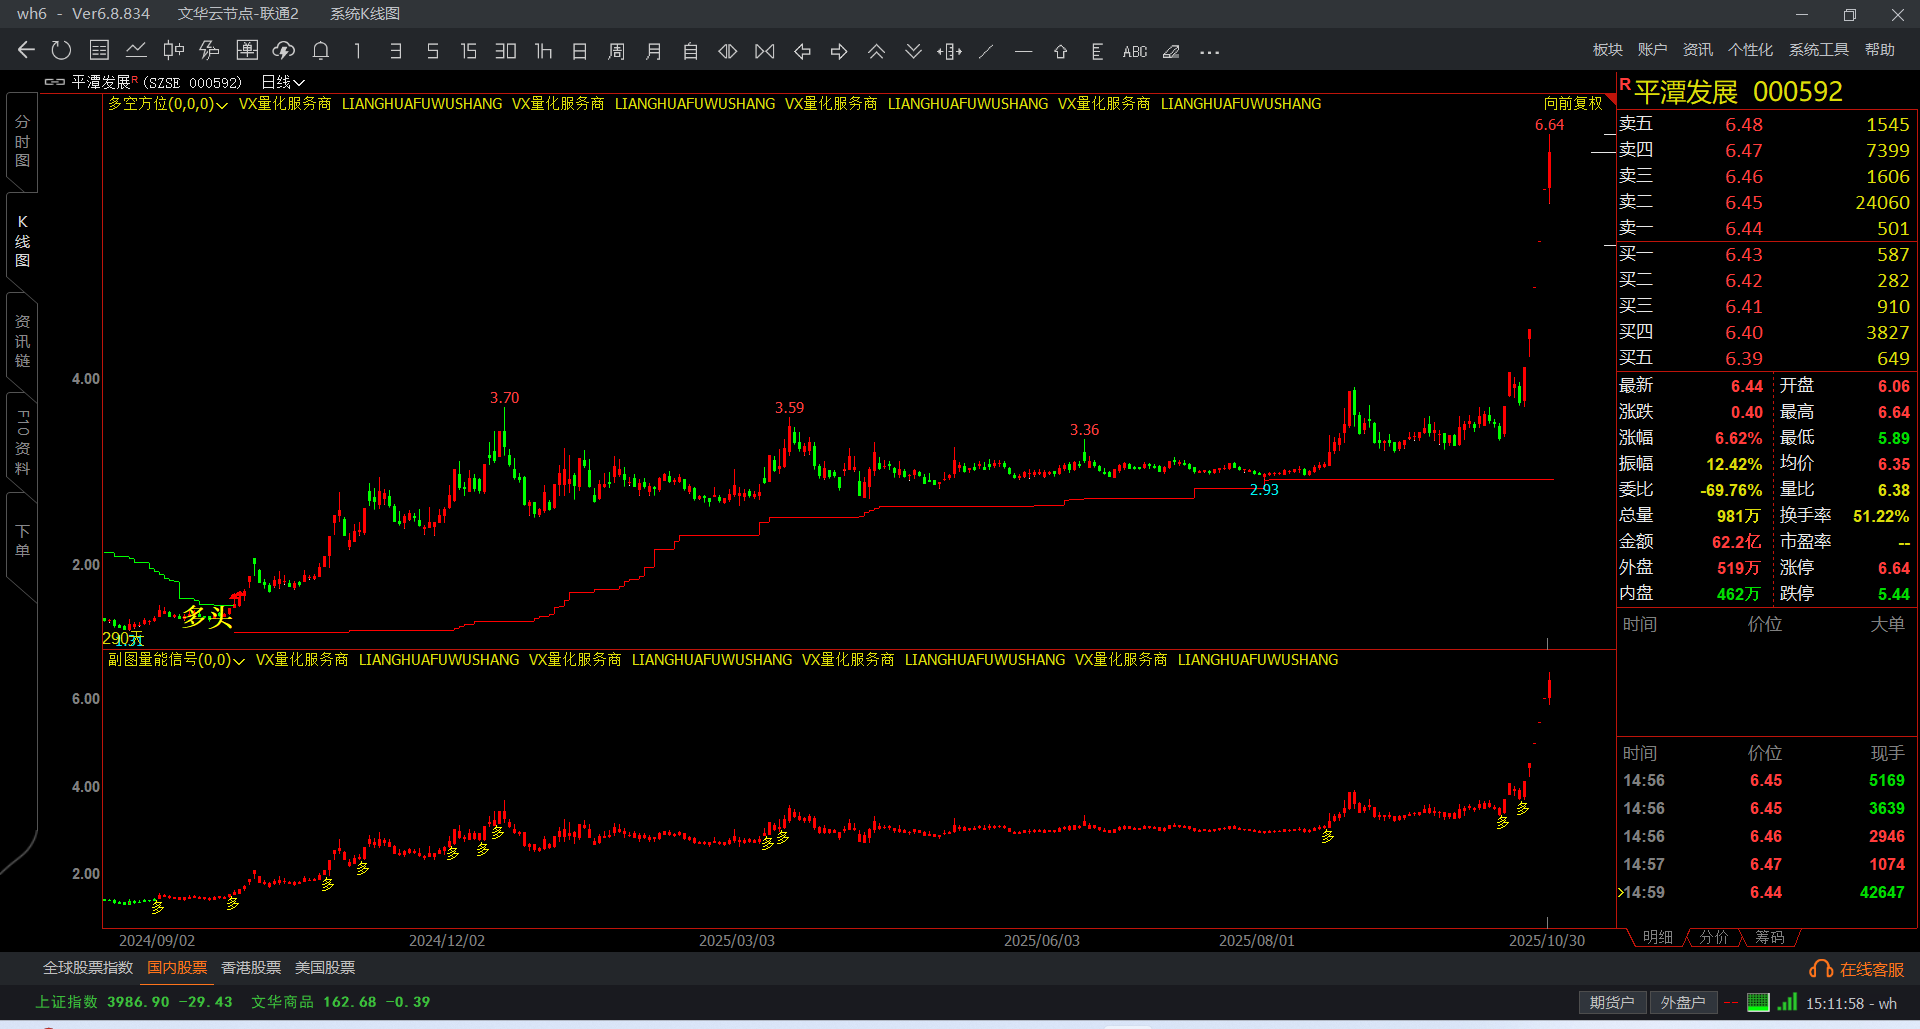
Task: Open the 帮助 menu
Action: [1880, 50]
